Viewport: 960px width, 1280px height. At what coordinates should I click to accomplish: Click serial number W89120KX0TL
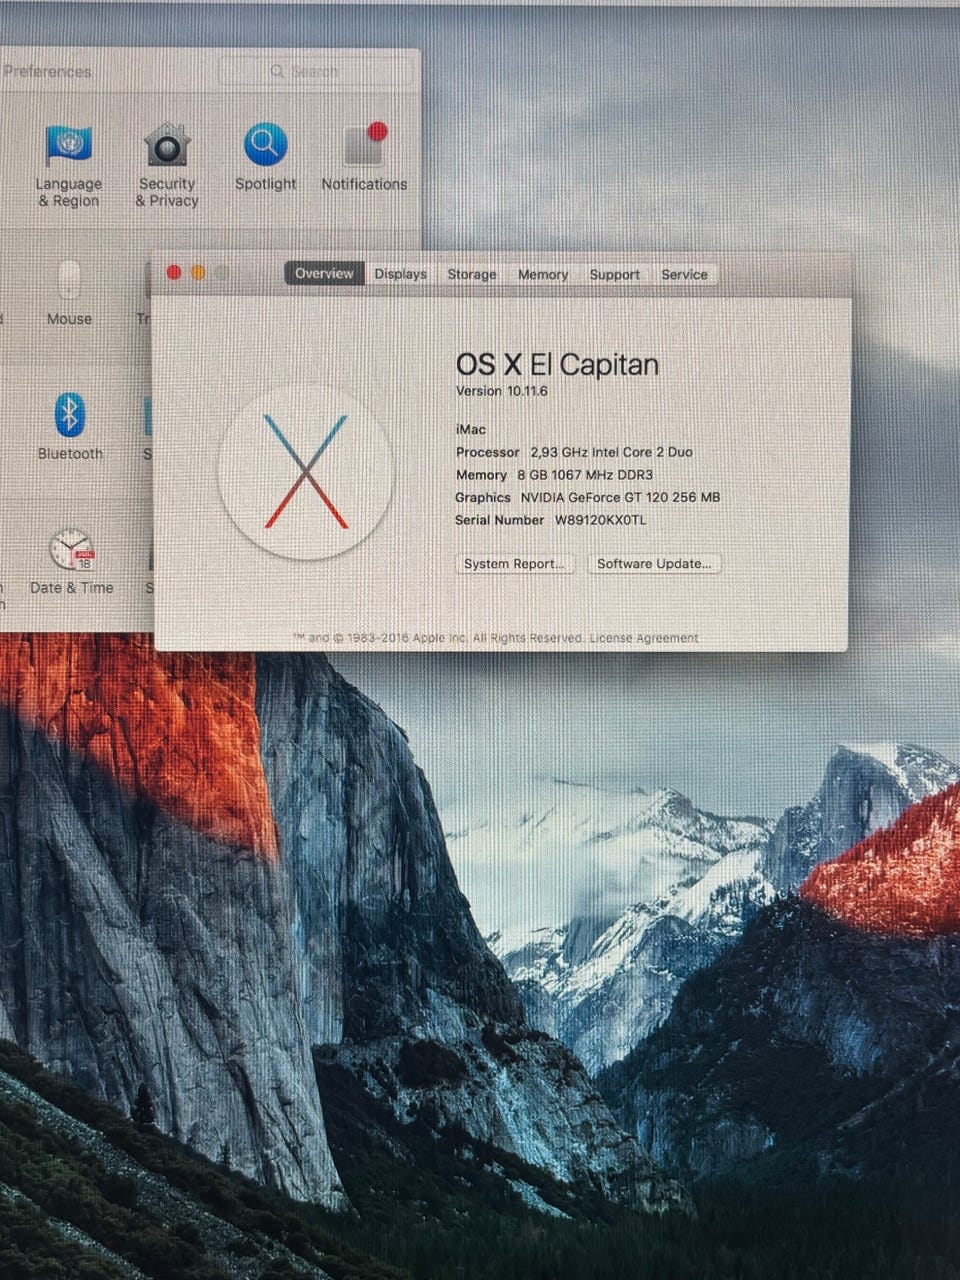[x=601, y=520]
